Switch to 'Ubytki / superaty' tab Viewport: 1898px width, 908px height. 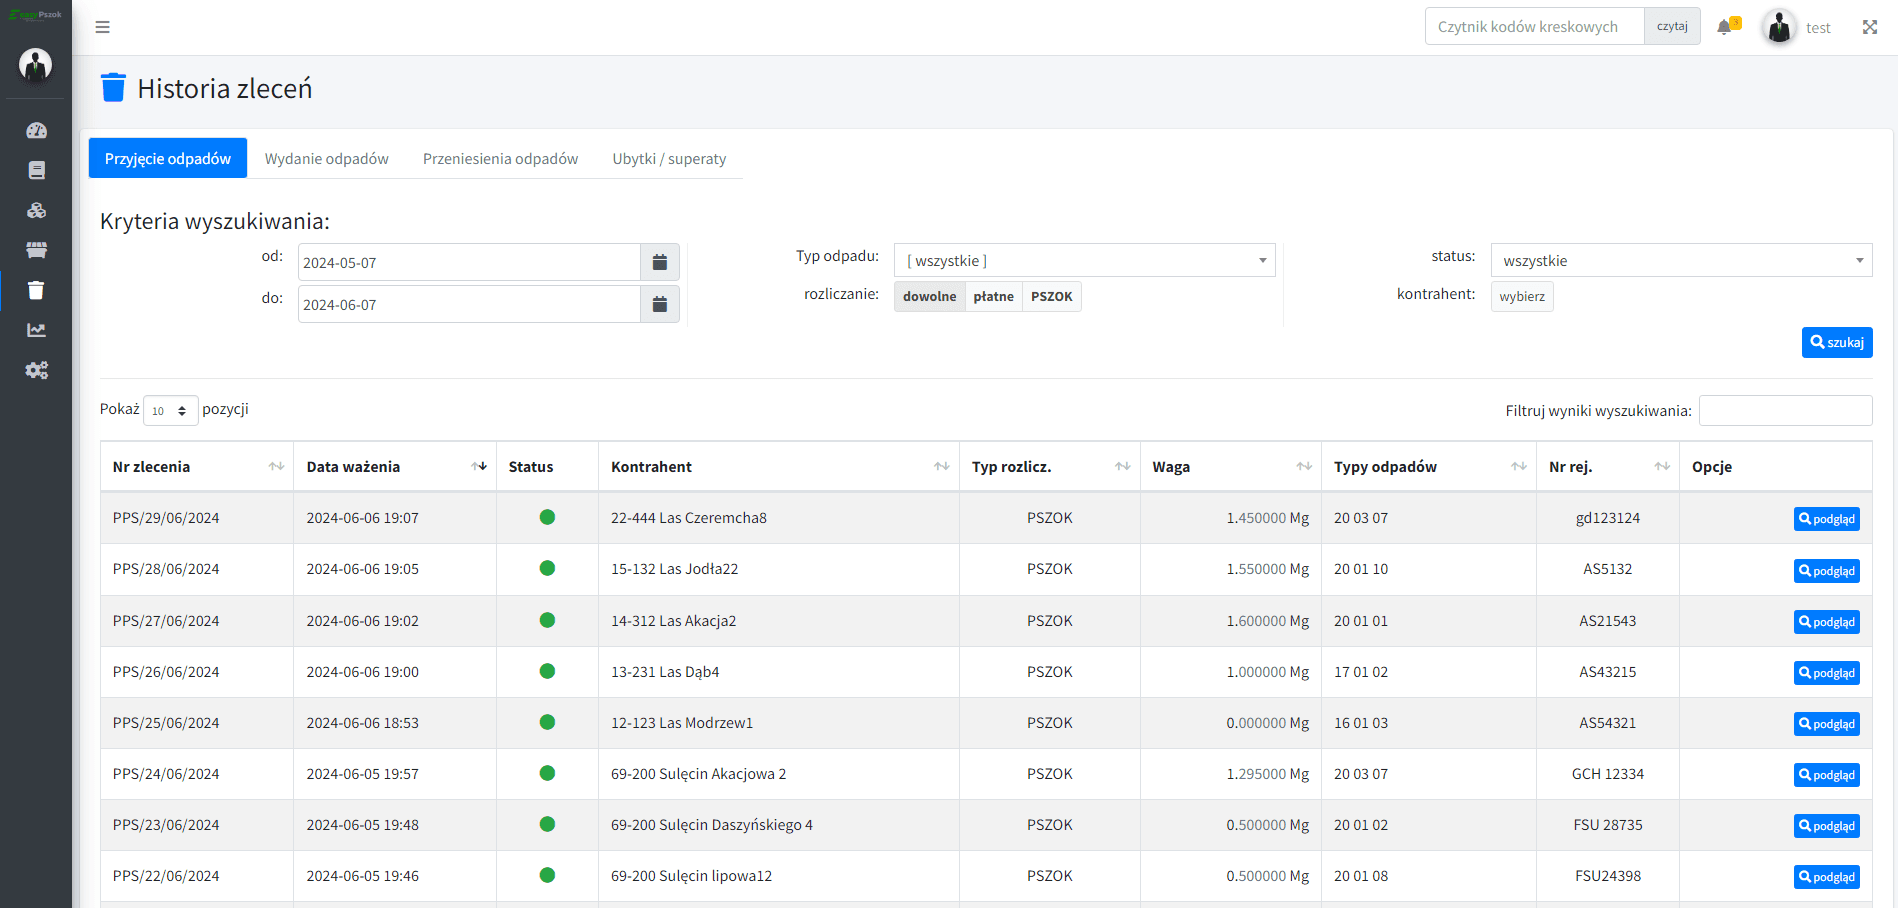(x=669, y=159)
